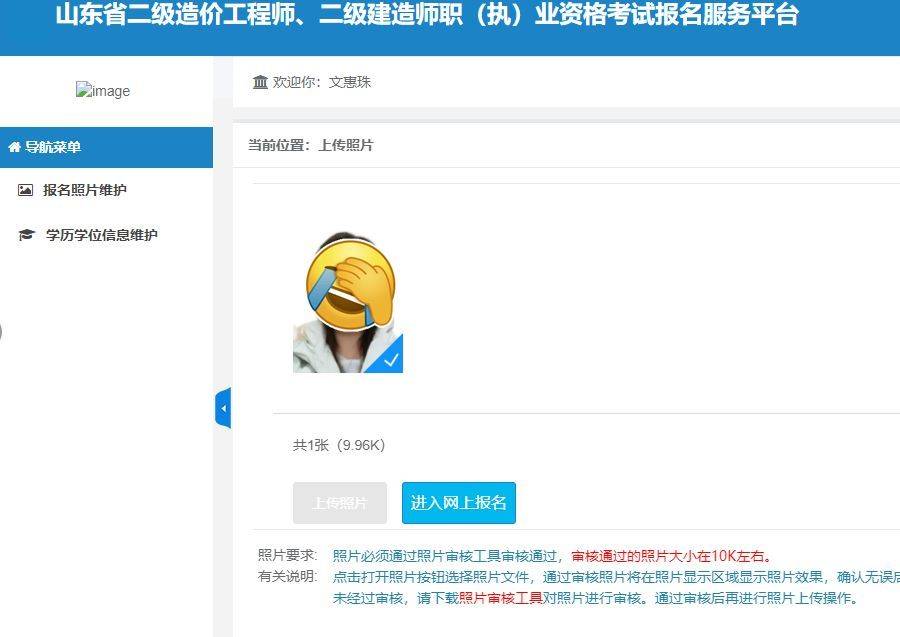Collapse the sidebar with the blue arrow tab
Screen dimensions: 900x637
[223, 408]
